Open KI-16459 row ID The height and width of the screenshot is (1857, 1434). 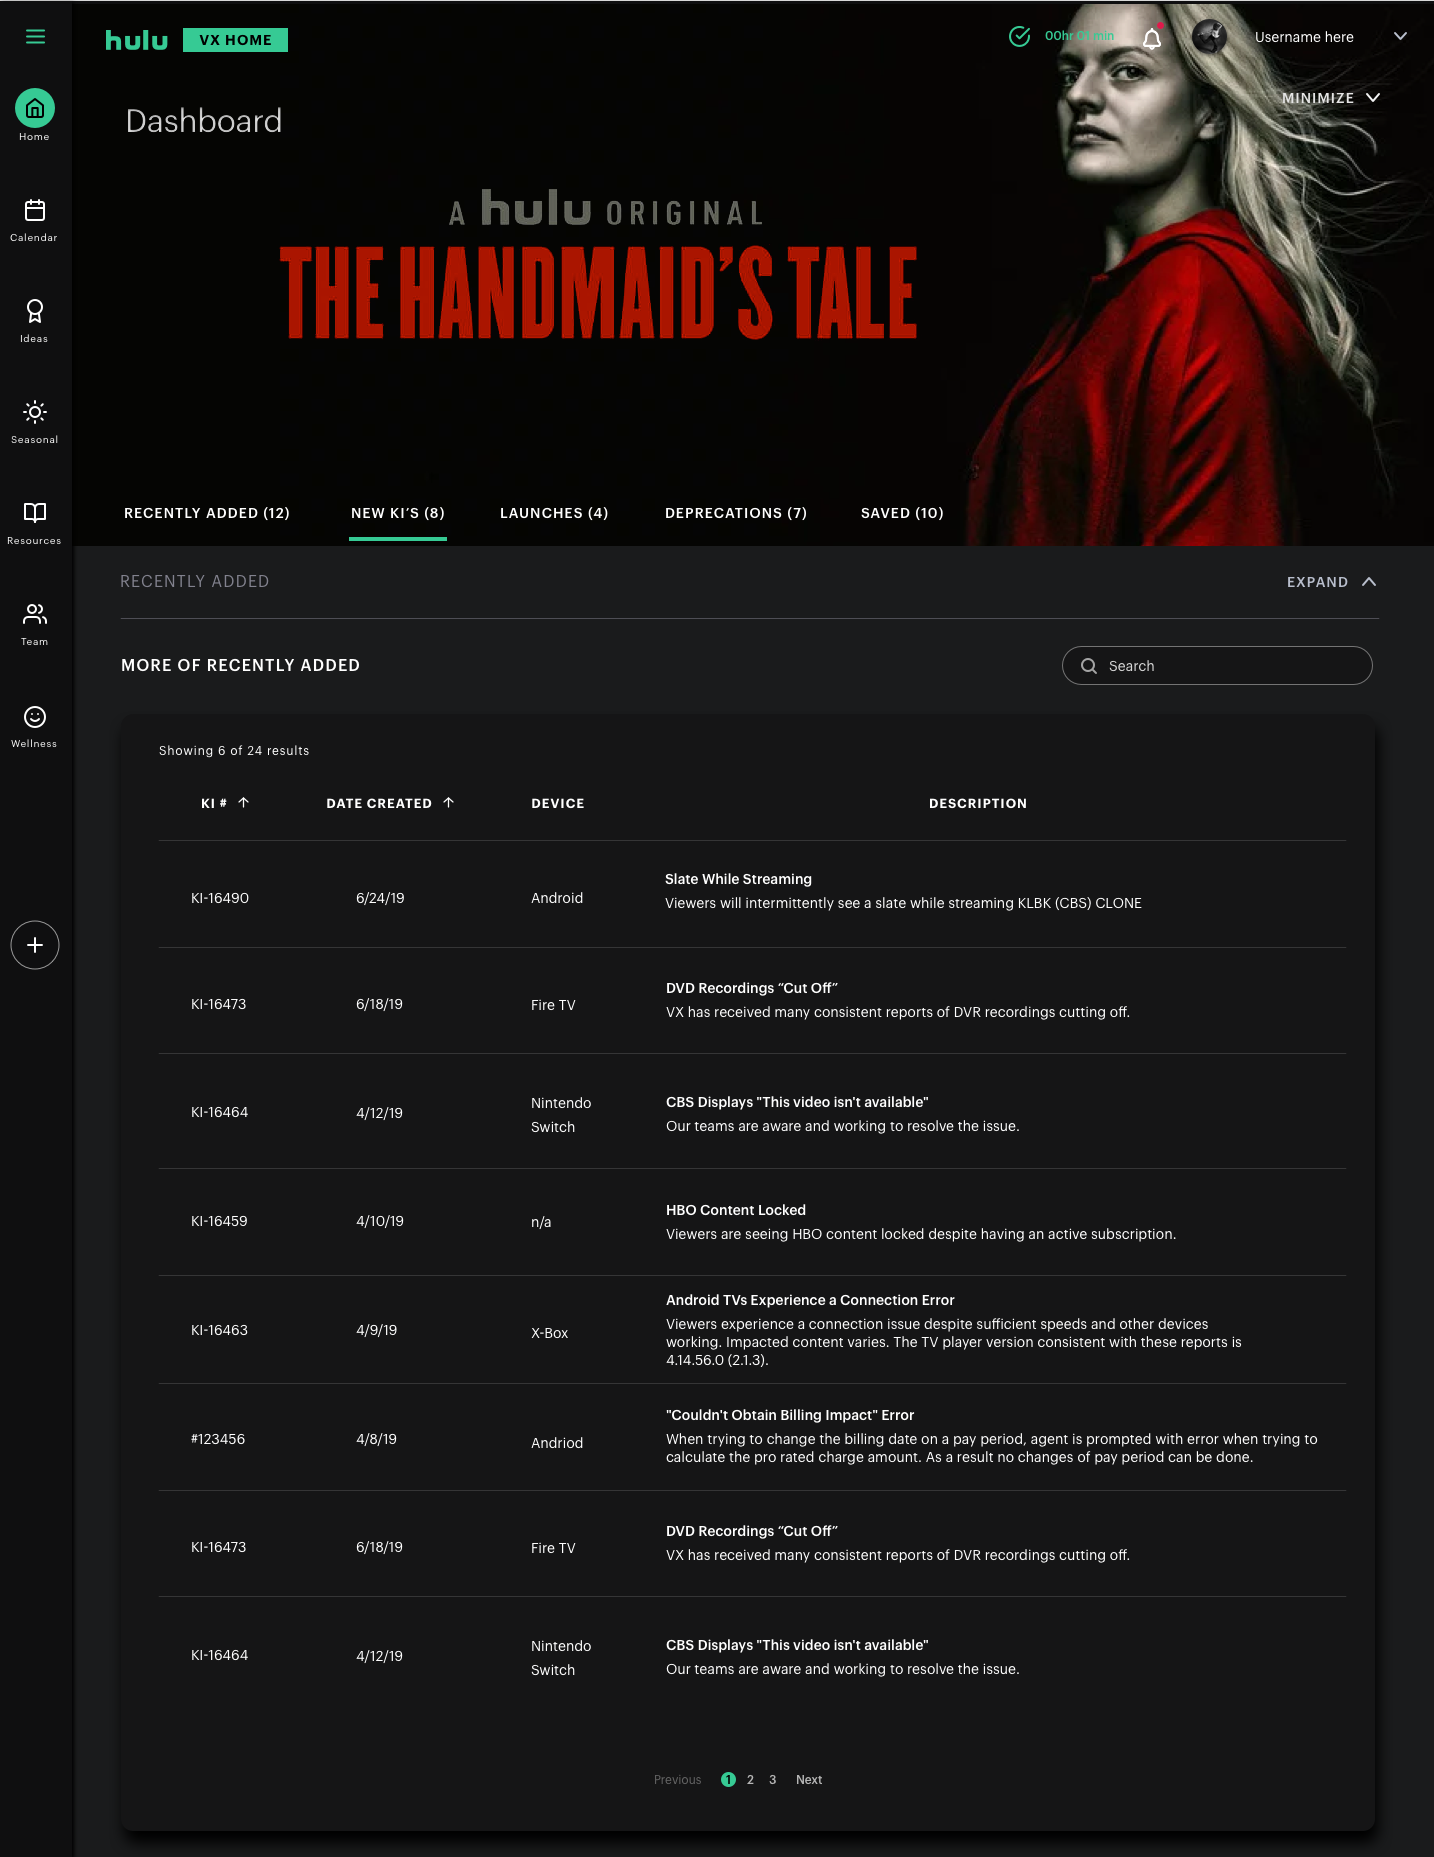(219, 1221)
